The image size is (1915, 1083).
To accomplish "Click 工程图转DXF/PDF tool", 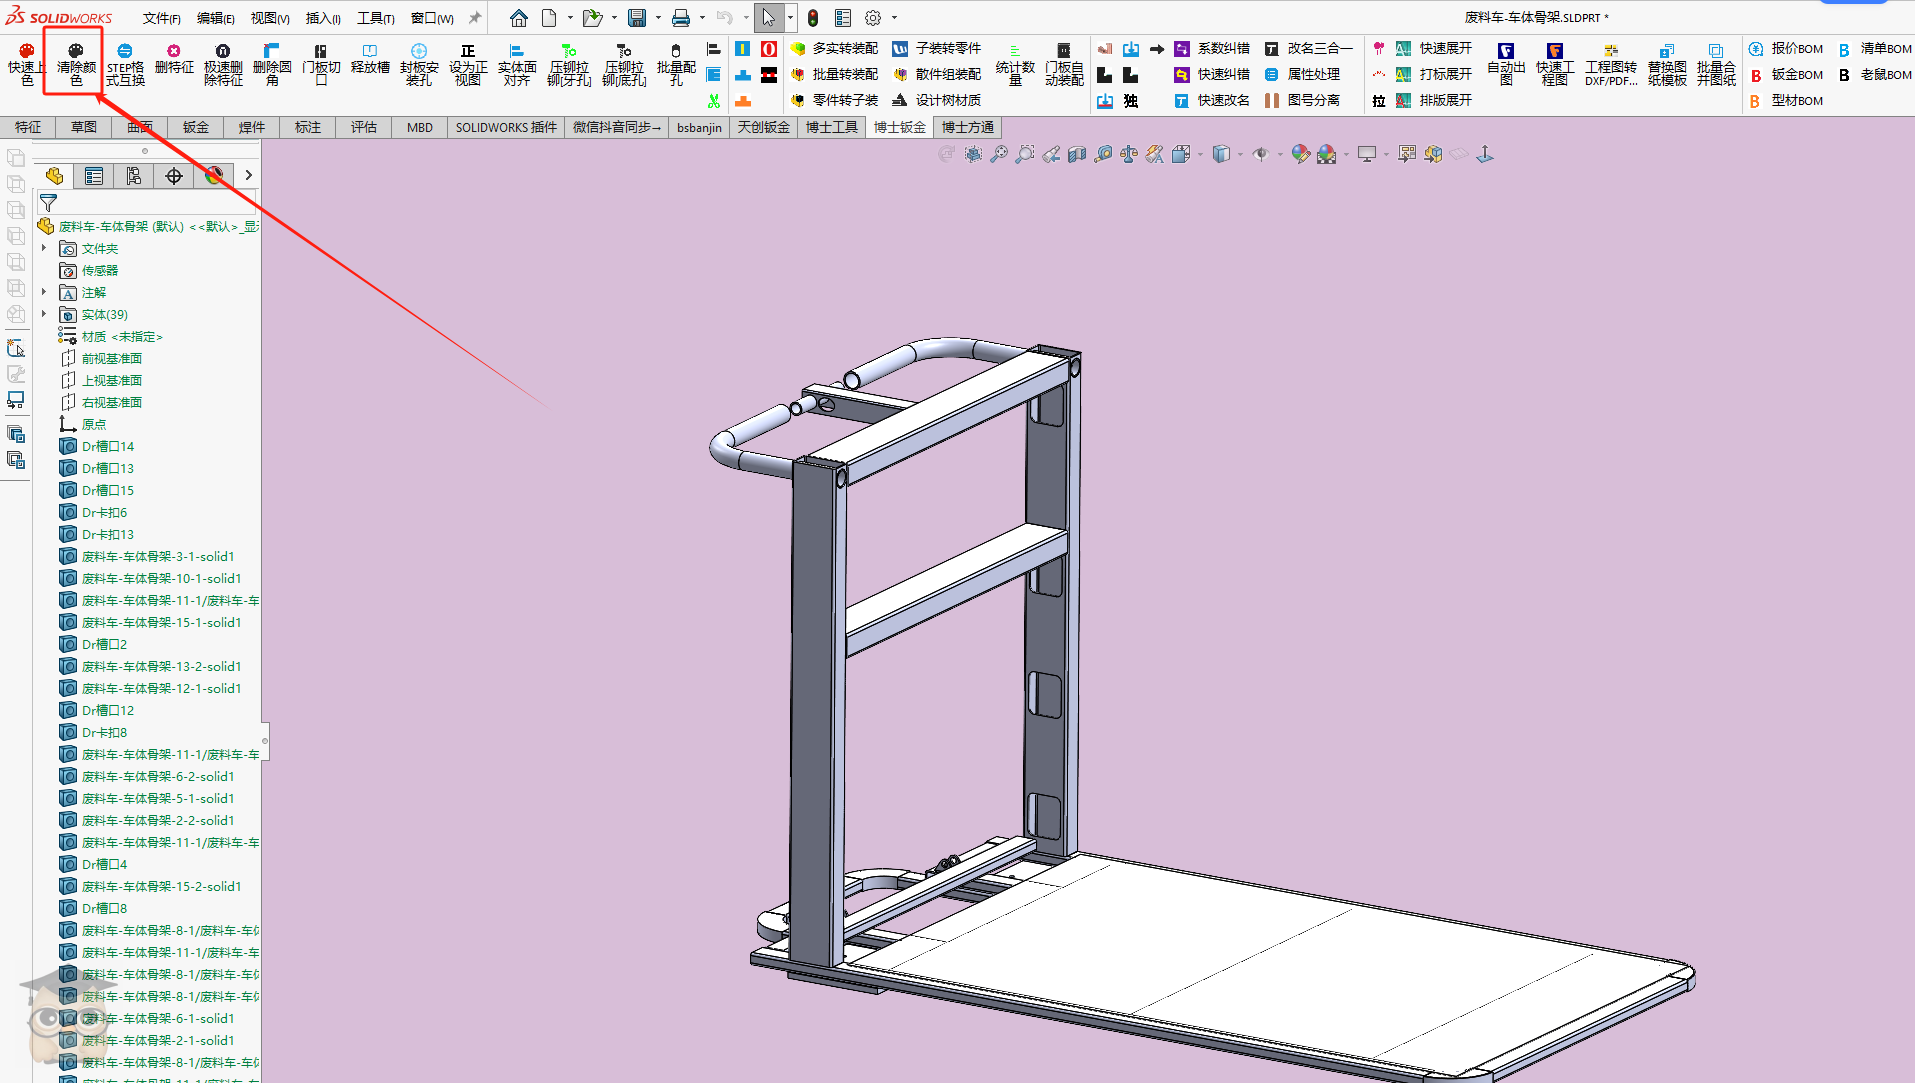I will (1611, 64).
